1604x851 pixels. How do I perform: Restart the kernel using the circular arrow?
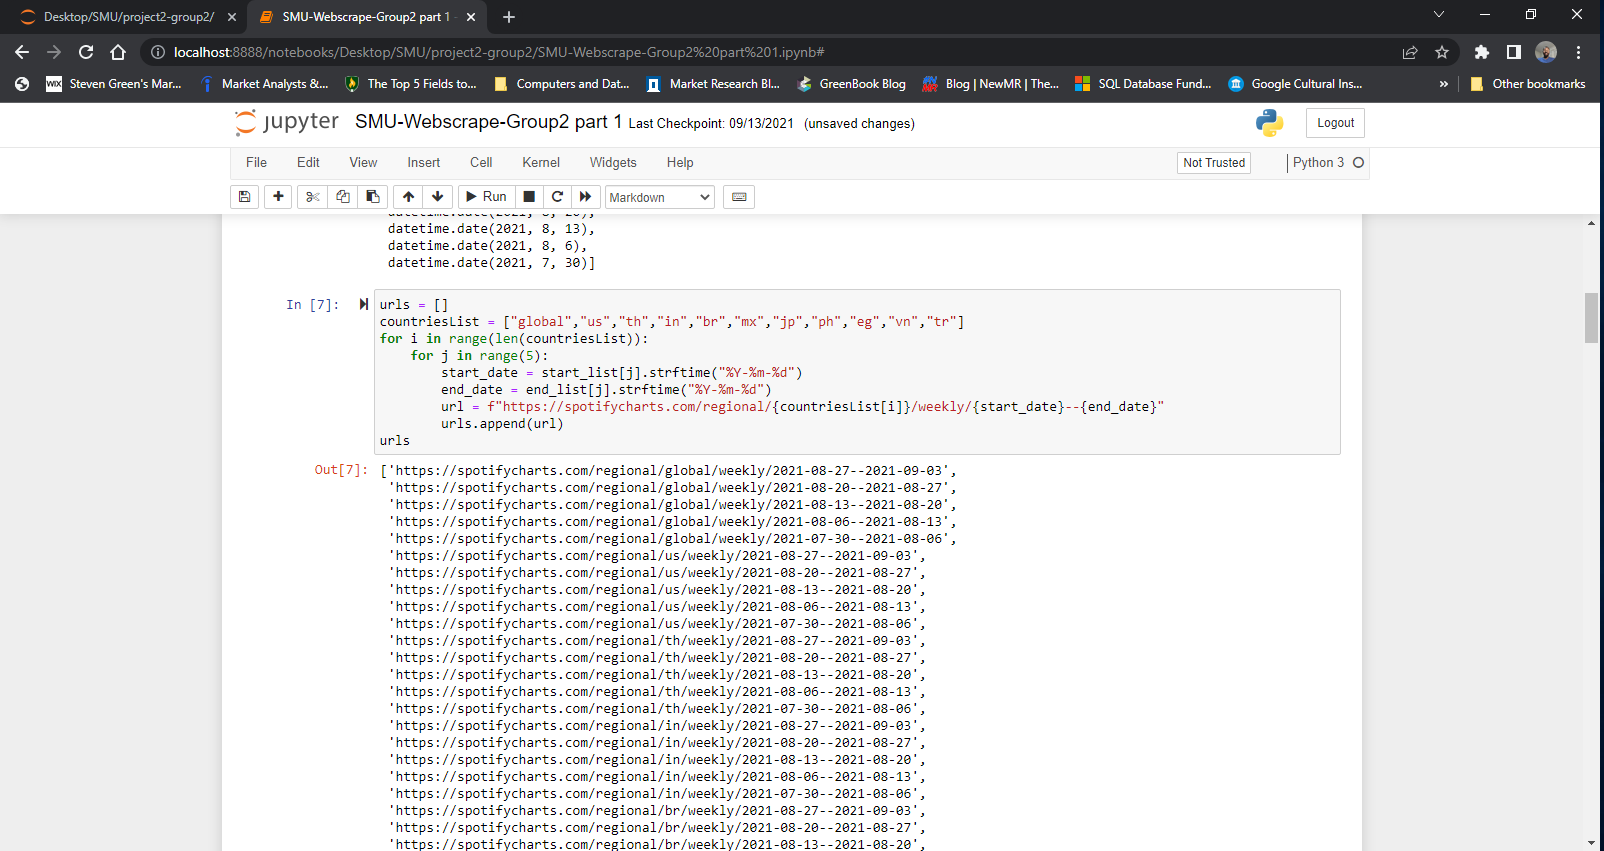point(557,197)
